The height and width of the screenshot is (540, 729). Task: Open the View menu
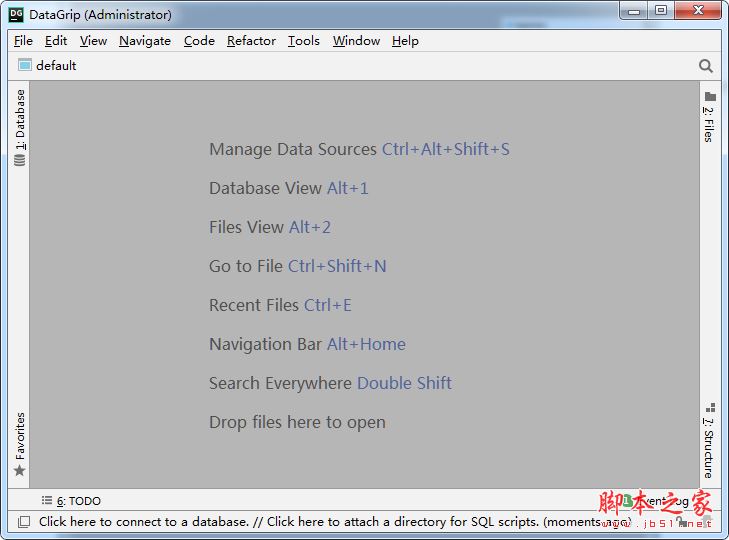coord(93,41)
